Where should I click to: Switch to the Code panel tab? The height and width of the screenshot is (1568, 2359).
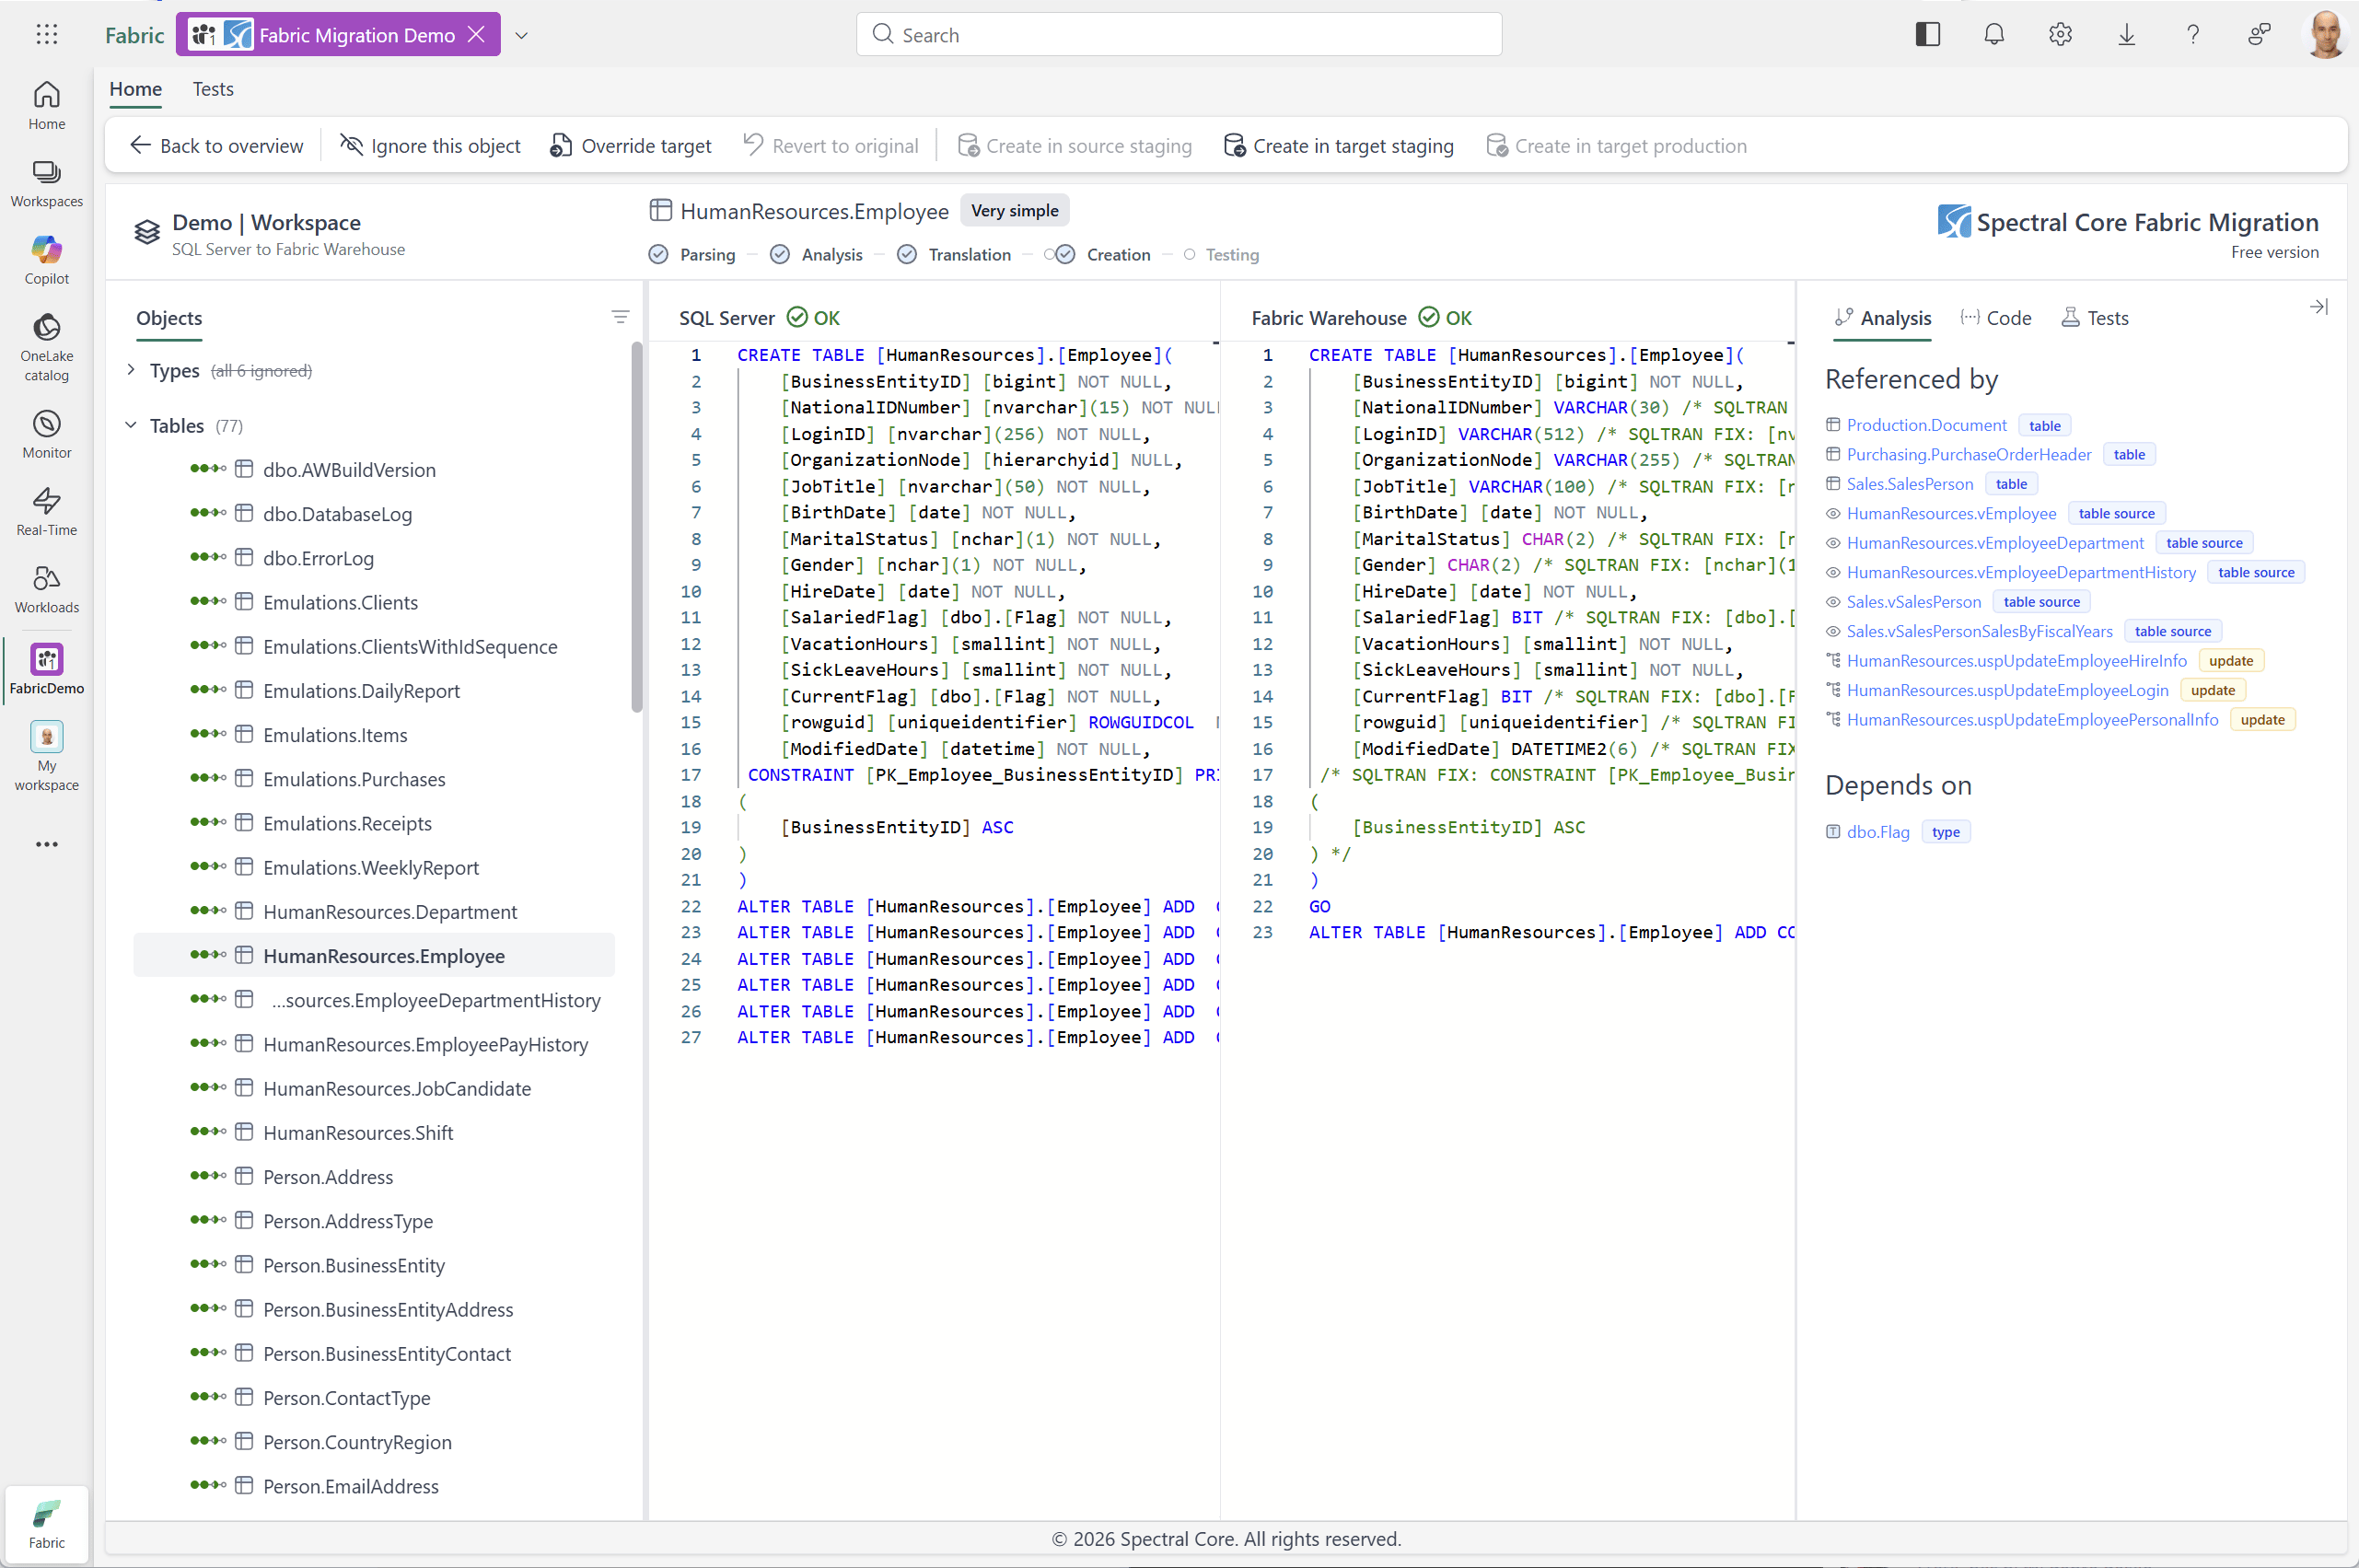point(1996,318)
